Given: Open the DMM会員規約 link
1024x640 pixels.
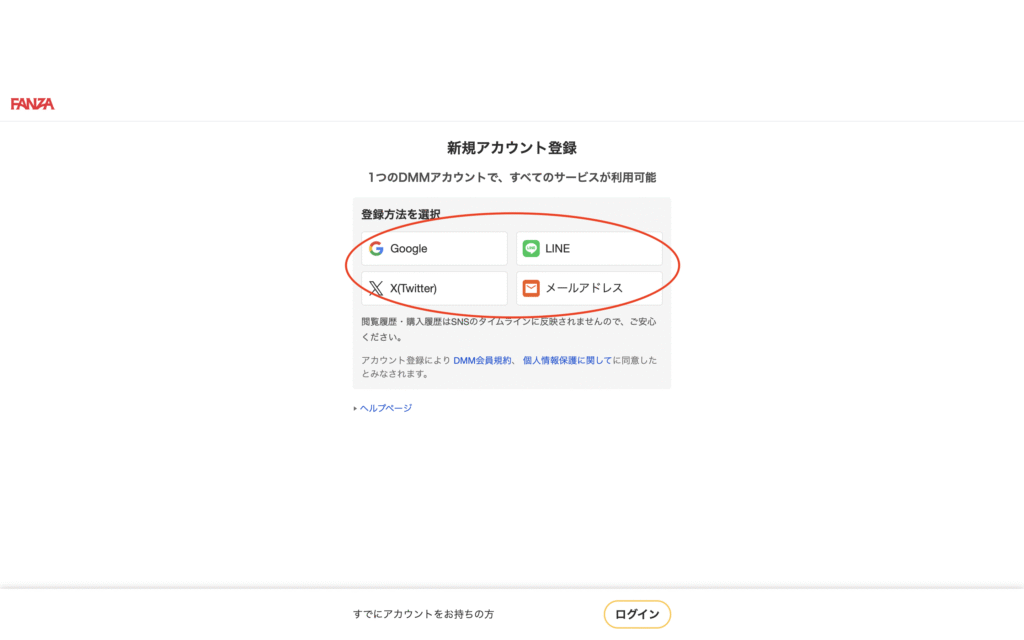Looking at the screenshot, I should coord(482,360).
